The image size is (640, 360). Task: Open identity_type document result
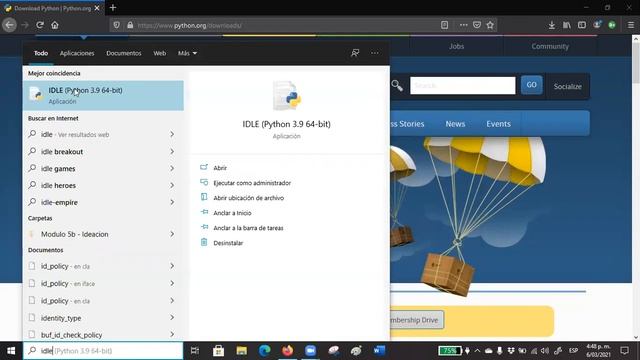tap(61, 318)
